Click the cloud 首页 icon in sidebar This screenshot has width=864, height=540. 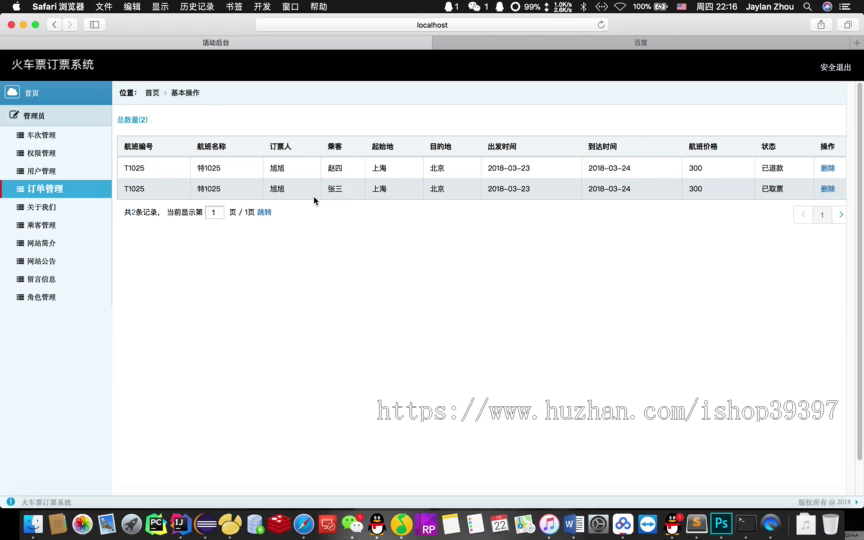tap(12, 92)
